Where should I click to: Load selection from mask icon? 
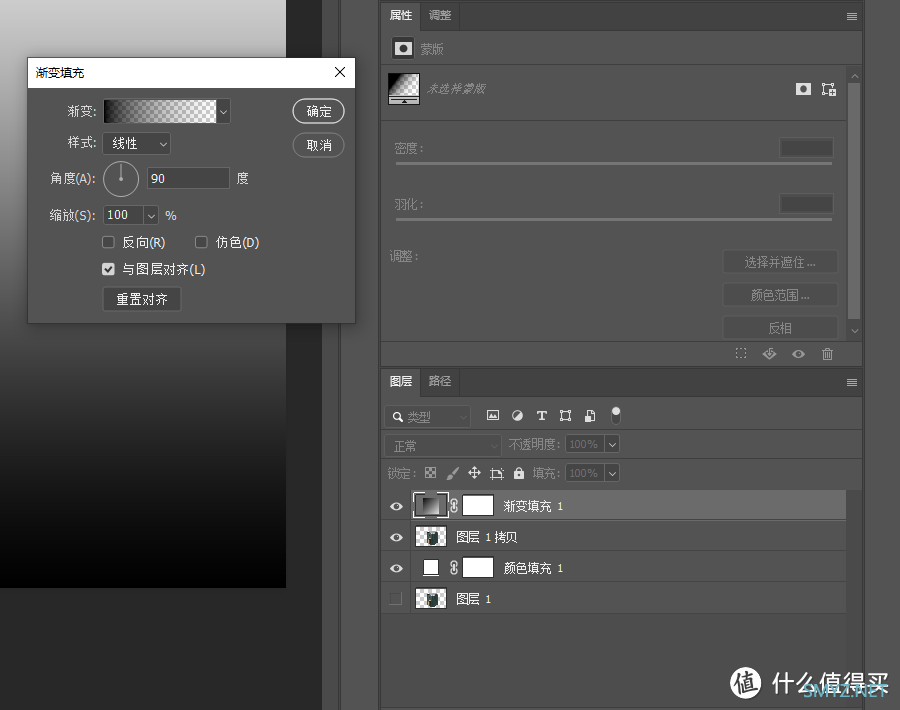click(x=741, y=354)
